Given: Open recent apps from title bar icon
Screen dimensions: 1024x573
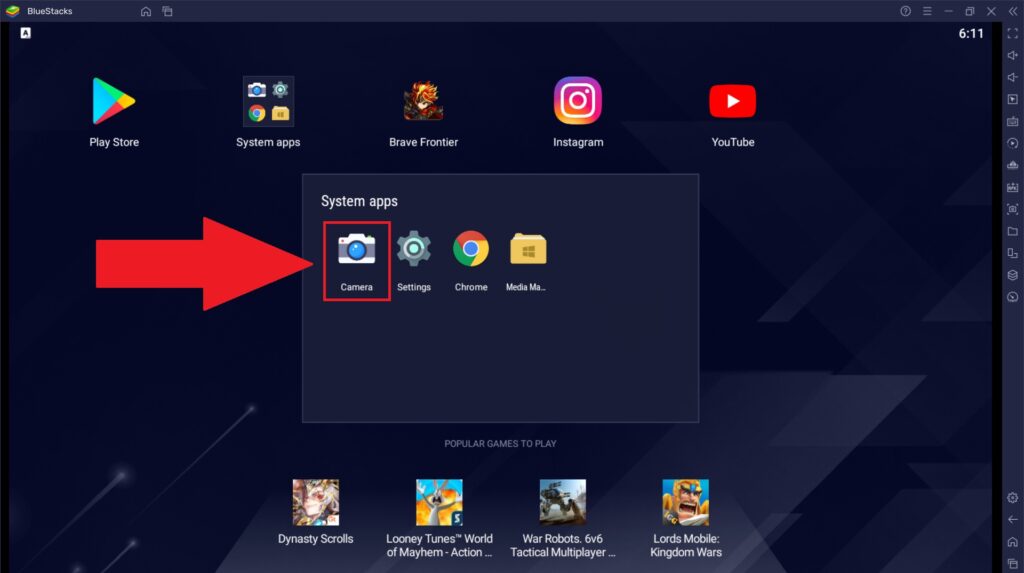Looking at the screenshot, I should pyautogui.click(x=167, y=11).
